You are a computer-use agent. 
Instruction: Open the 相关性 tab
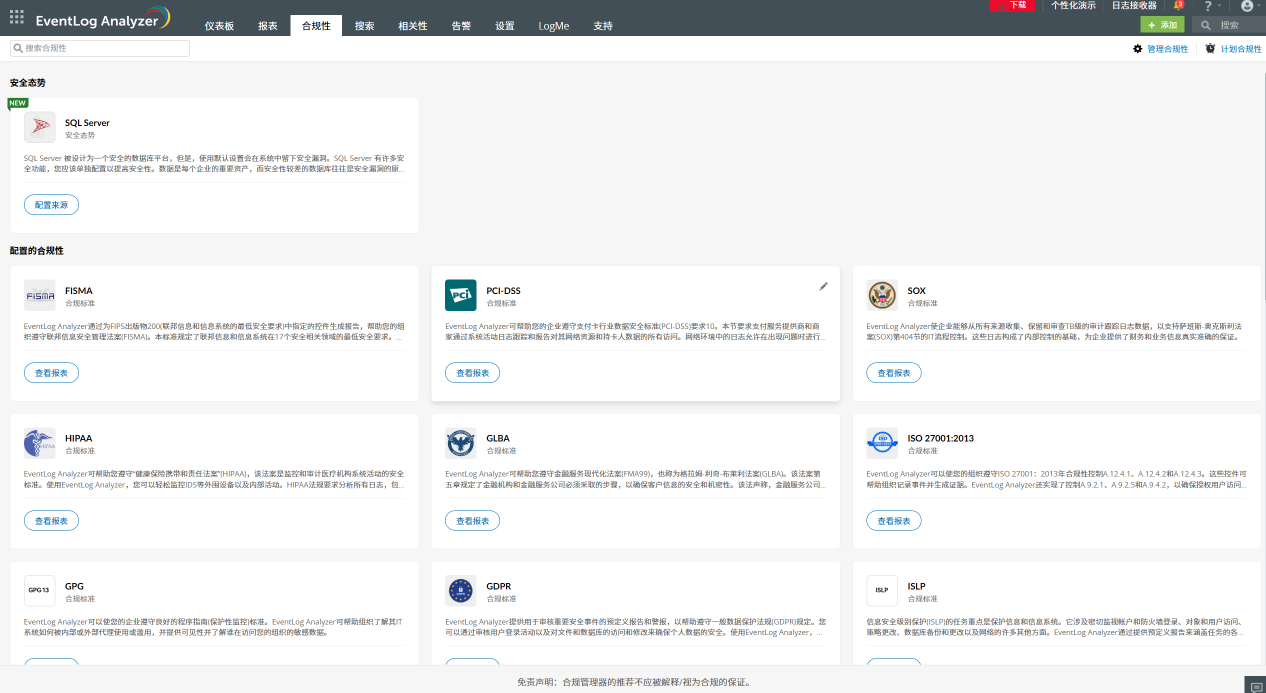coord(412,26)
